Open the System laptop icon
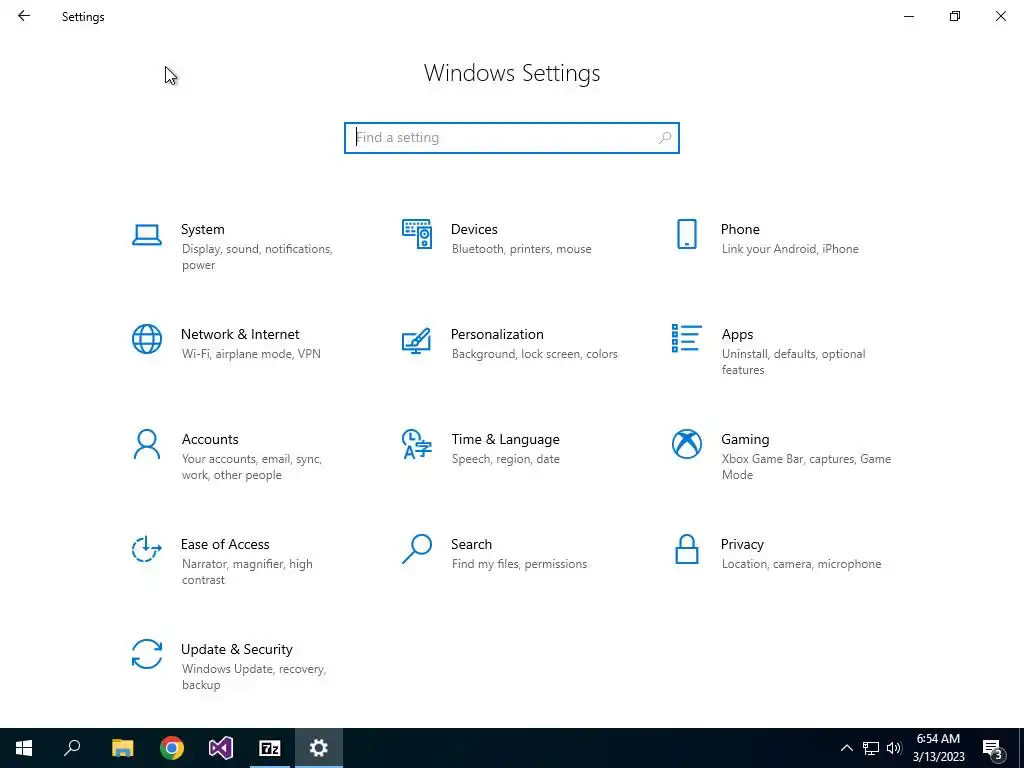This screenshot has width=1024, height=768. (x=147, y=234)
